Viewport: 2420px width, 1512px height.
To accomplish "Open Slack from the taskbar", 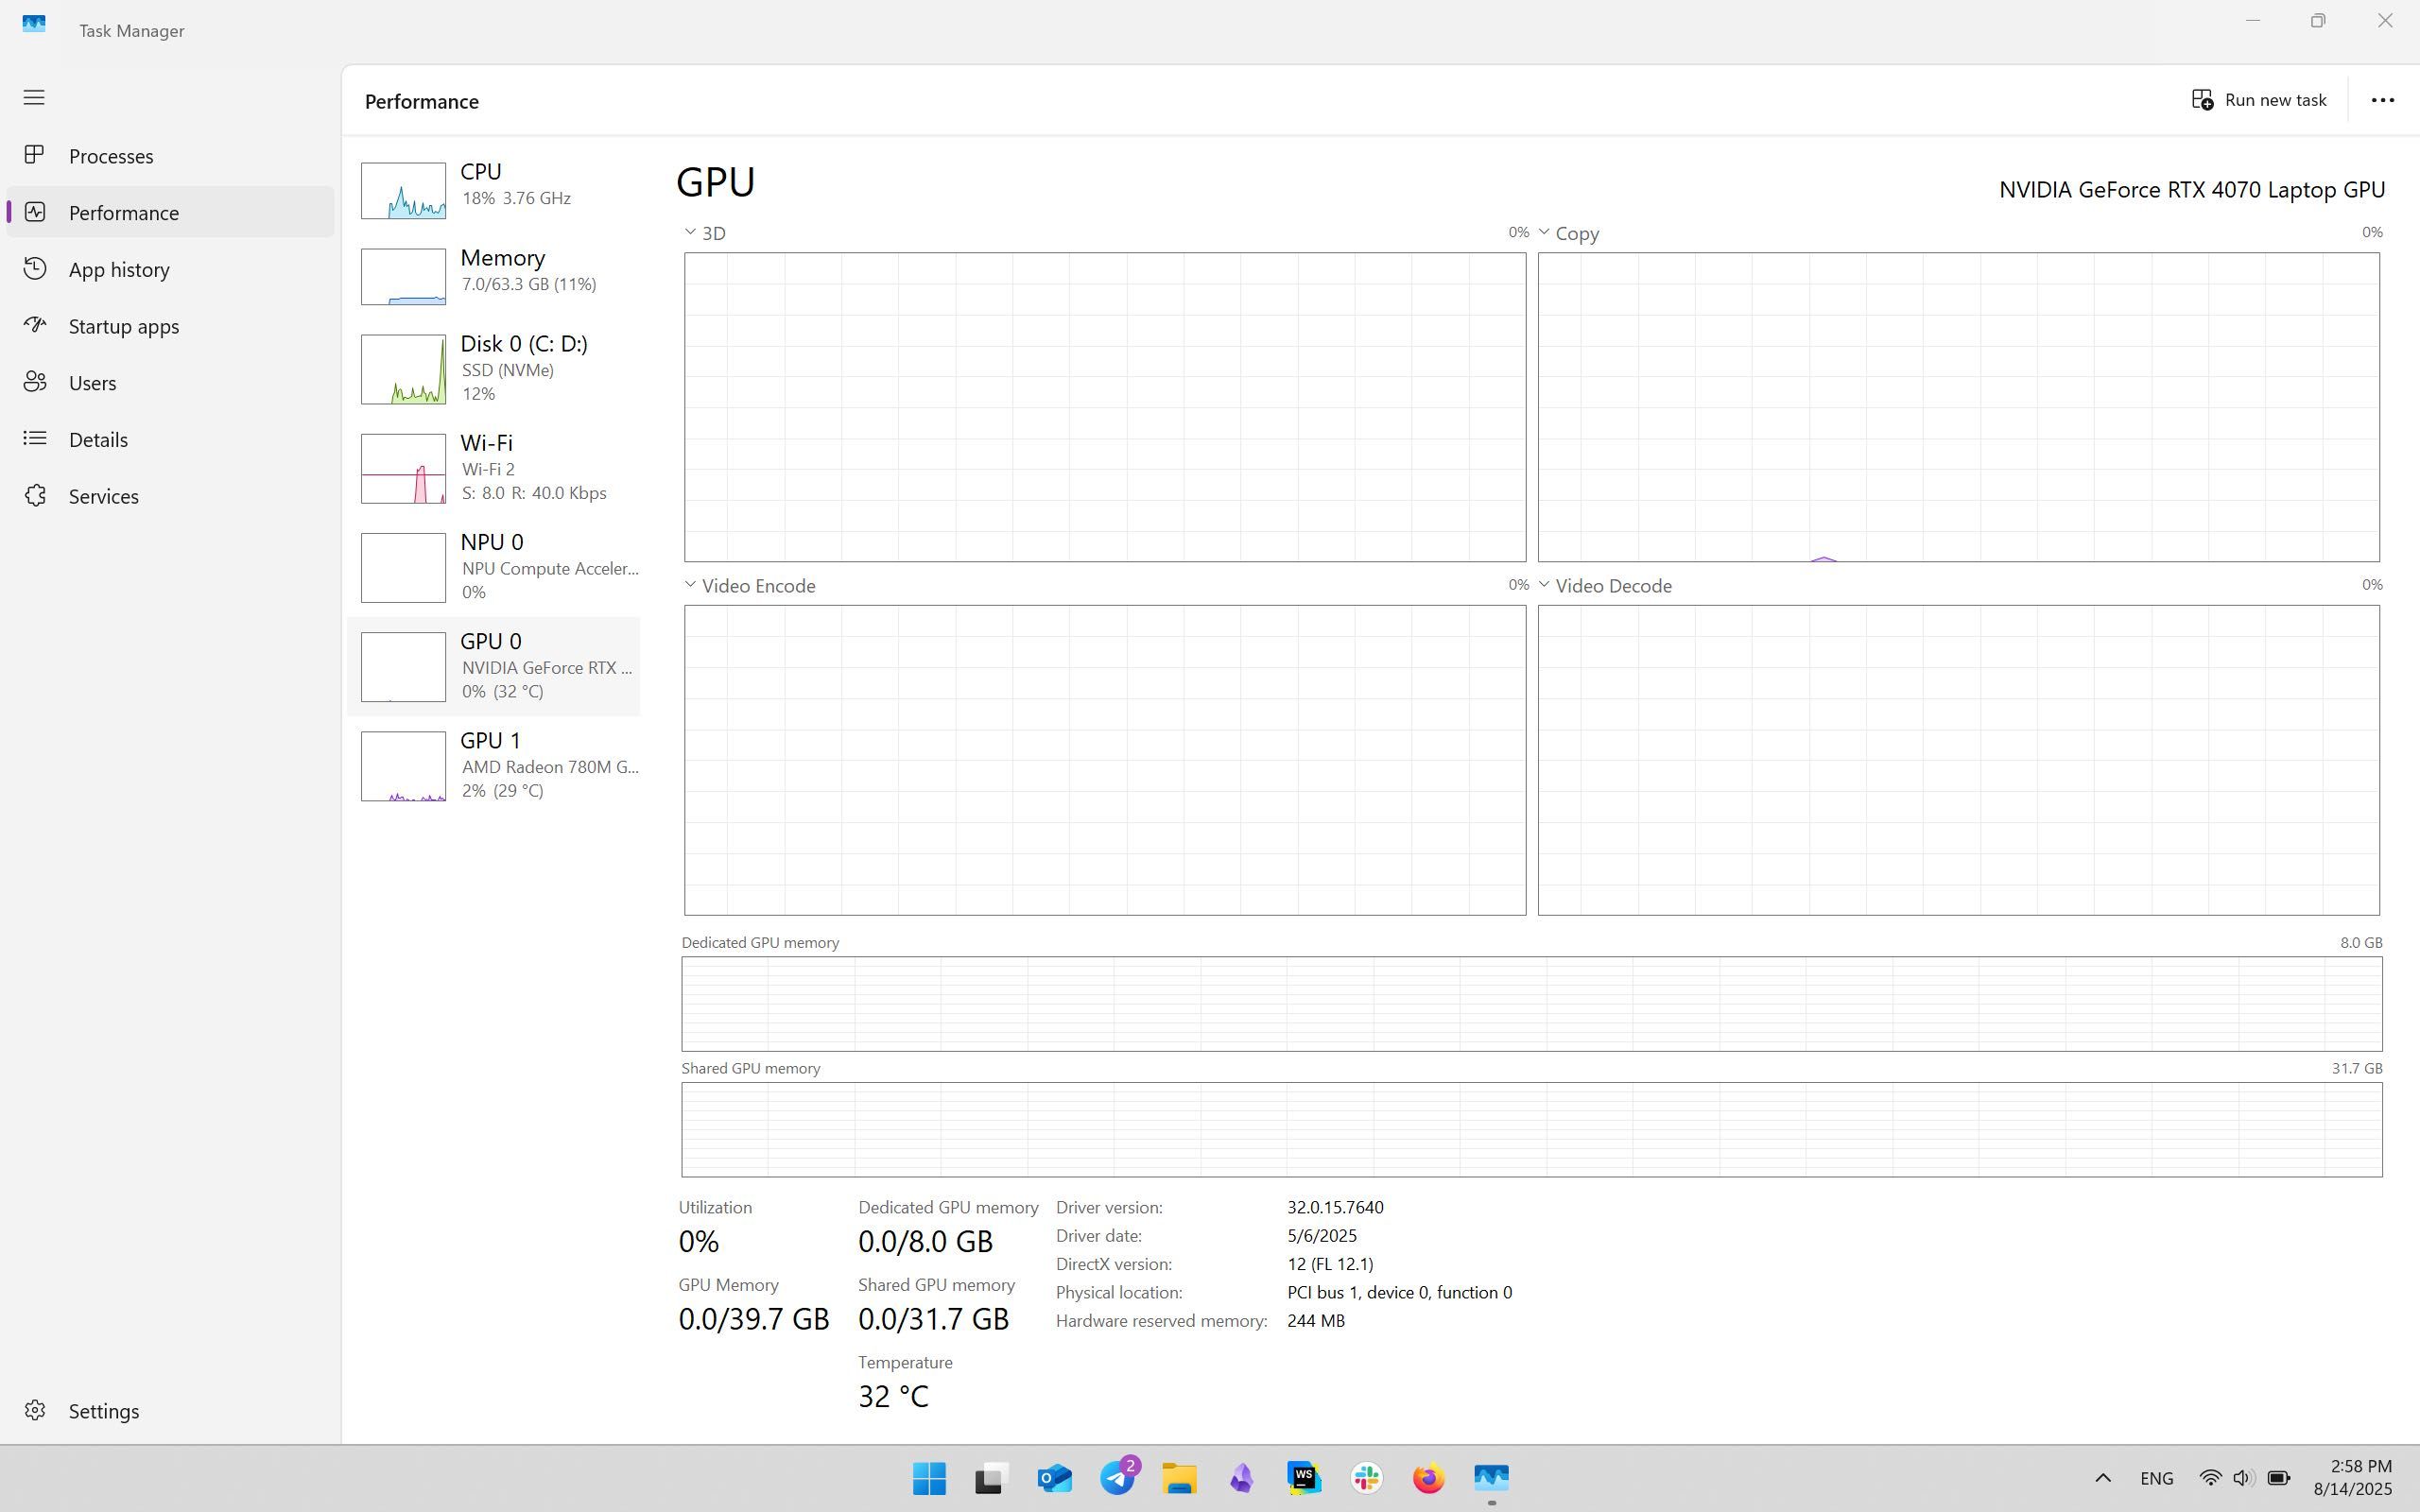I will pyautogui.click(x=1366, y=1478).
